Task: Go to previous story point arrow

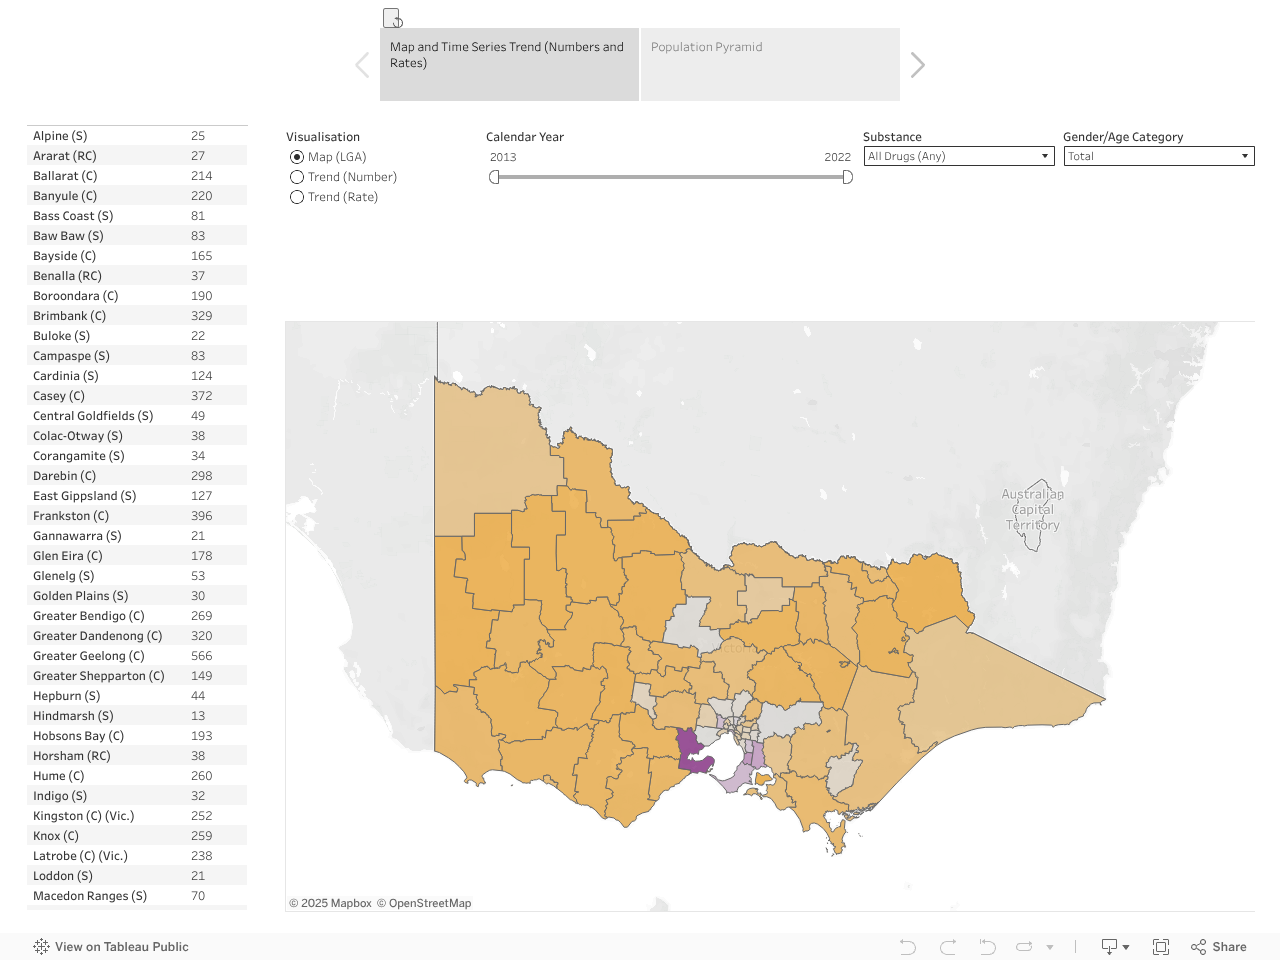Action: tap(362, 65)
